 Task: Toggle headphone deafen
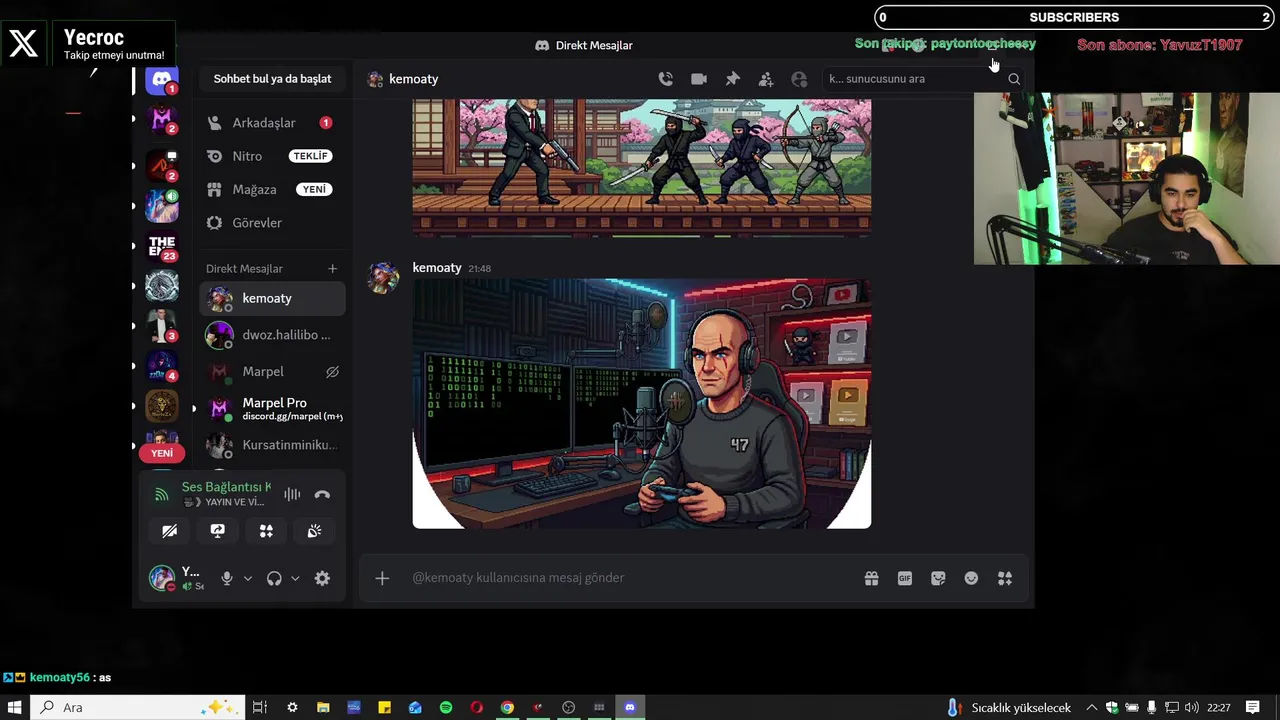pos(274,578)
